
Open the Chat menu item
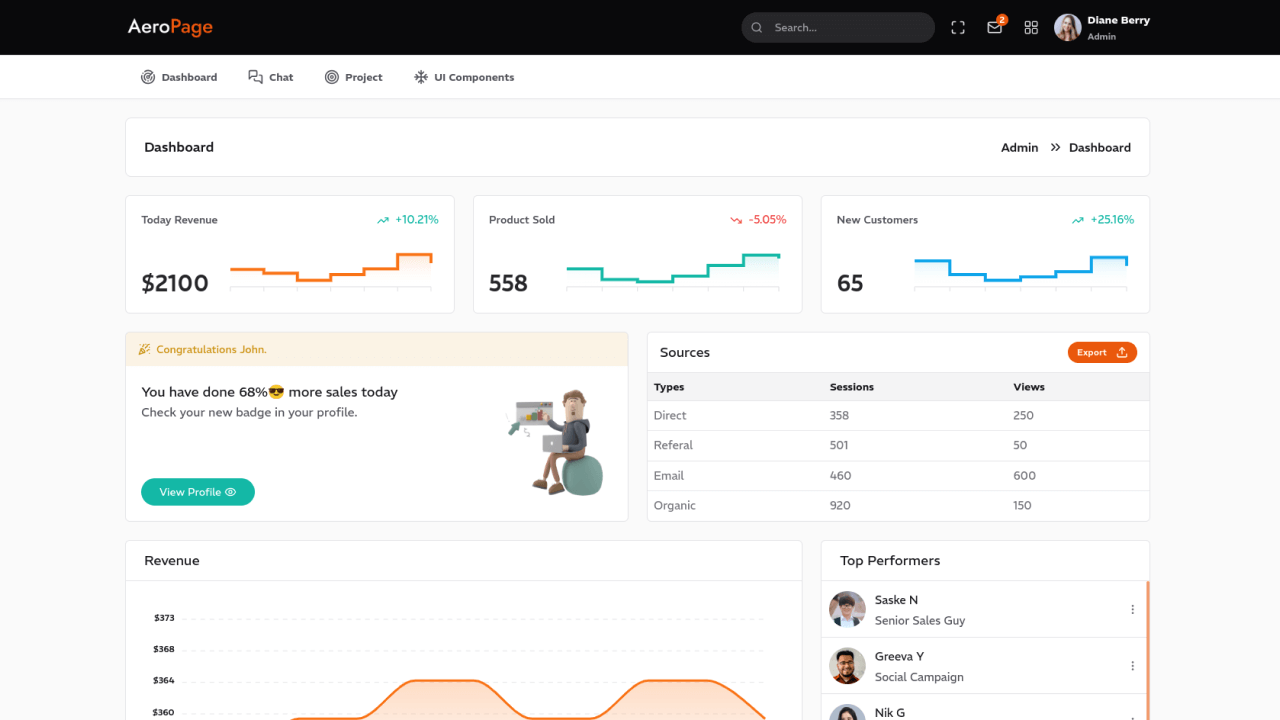click(271, 77)
